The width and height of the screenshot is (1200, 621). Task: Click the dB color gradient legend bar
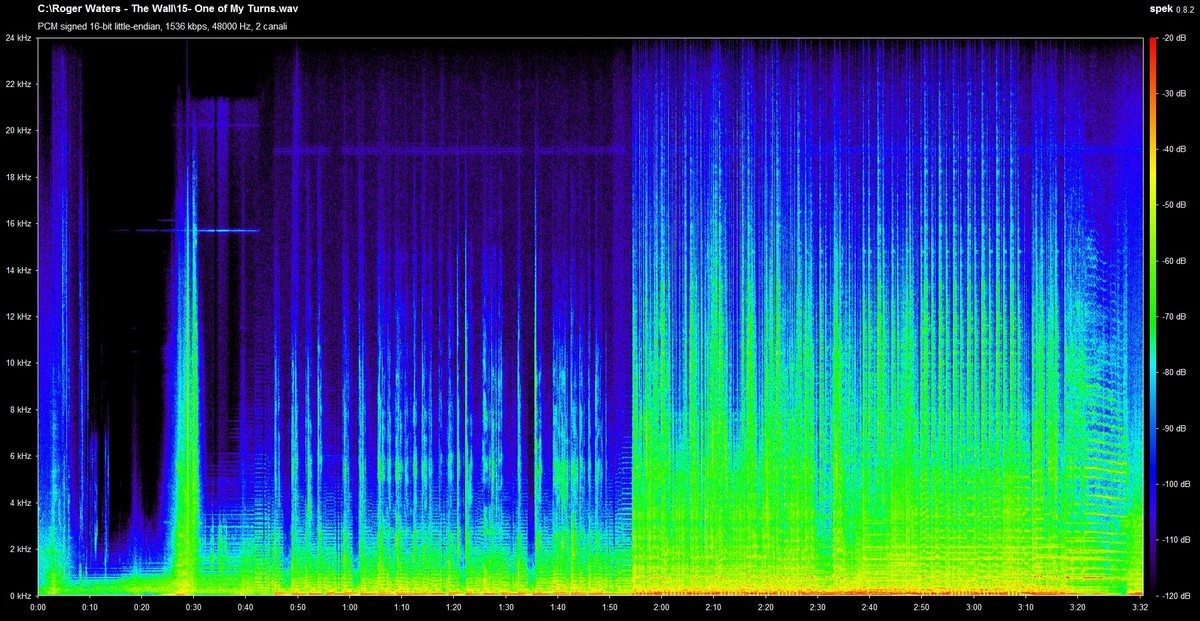pyautogui.click(x=1154, y=317)
